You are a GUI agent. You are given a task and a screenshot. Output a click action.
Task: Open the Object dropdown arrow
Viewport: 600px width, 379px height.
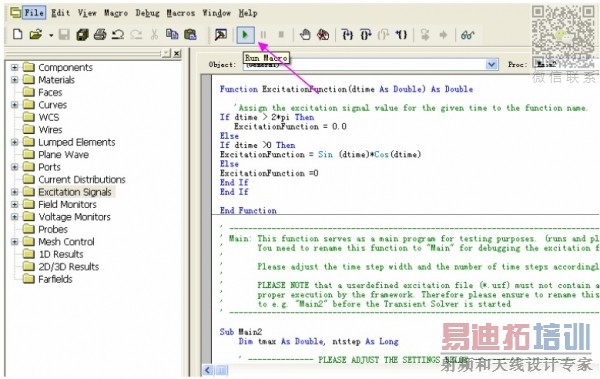492,64
